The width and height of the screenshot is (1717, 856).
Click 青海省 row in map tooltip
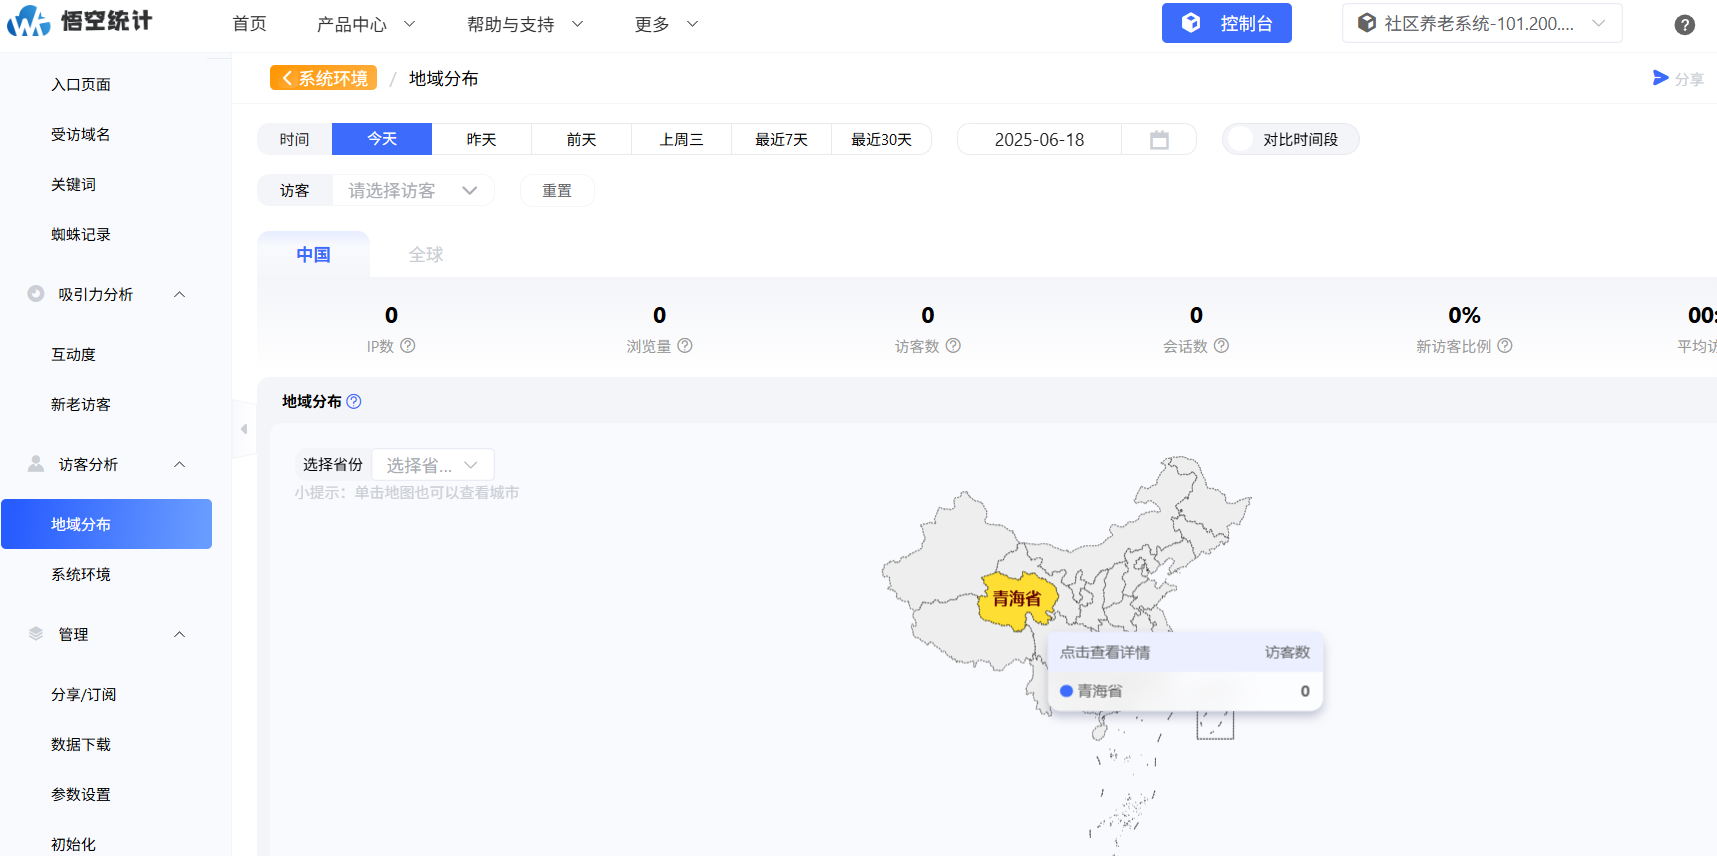coord(1185,691)
